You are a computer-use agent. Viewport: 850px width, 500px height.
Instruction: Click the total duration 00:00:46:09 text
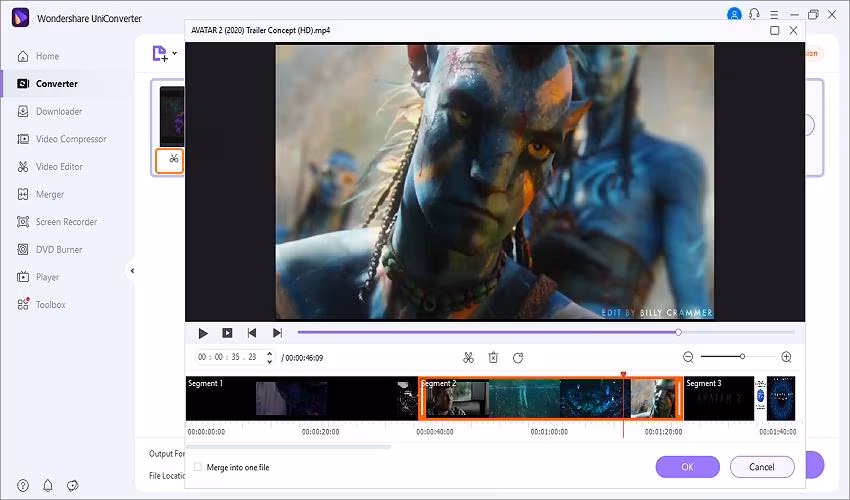302,358
